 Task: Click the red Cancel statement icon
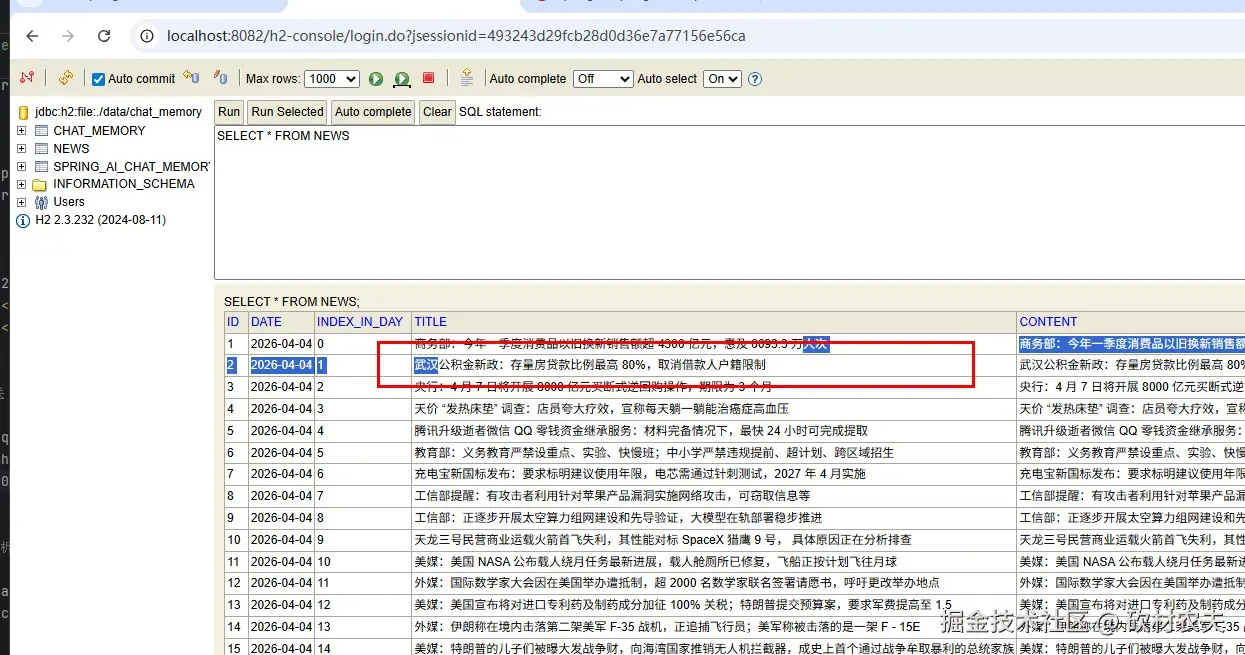click(429, 78)
